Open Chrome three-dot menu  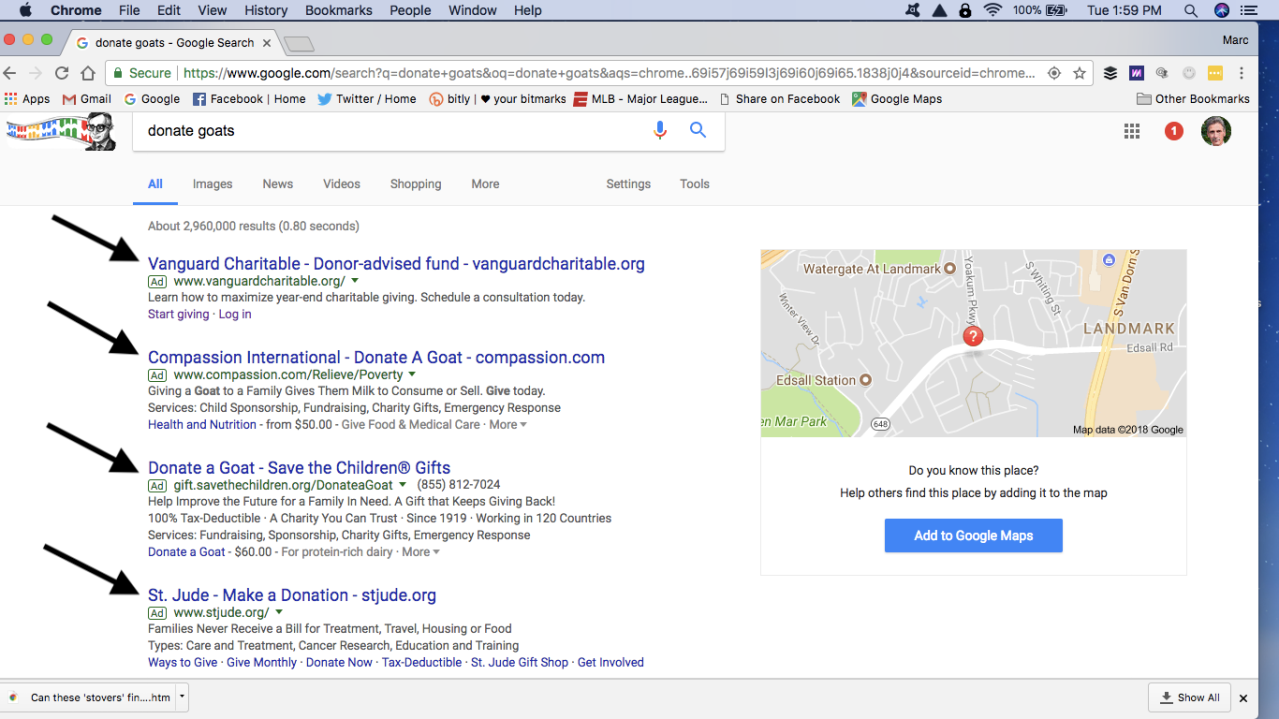(x=1241, y=73)
